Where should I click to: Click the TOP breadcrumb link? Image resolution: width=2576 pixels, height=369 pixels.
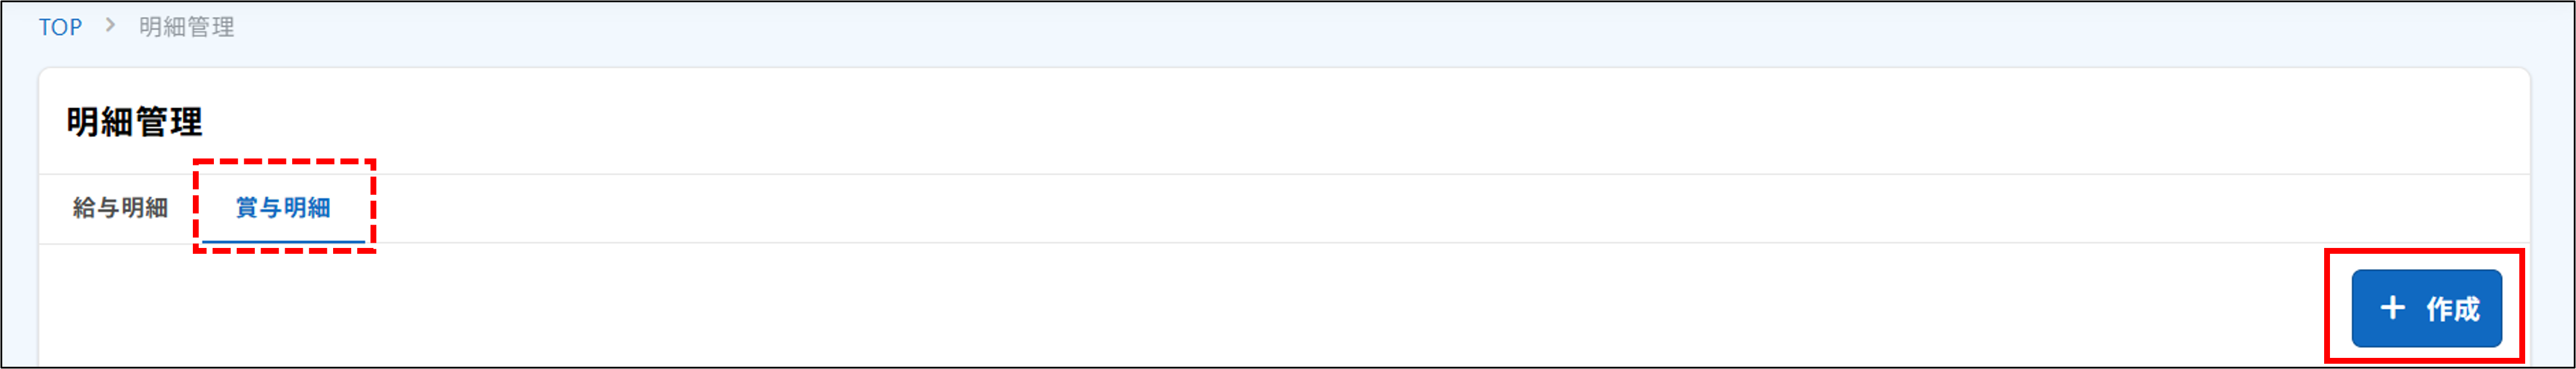60,27
